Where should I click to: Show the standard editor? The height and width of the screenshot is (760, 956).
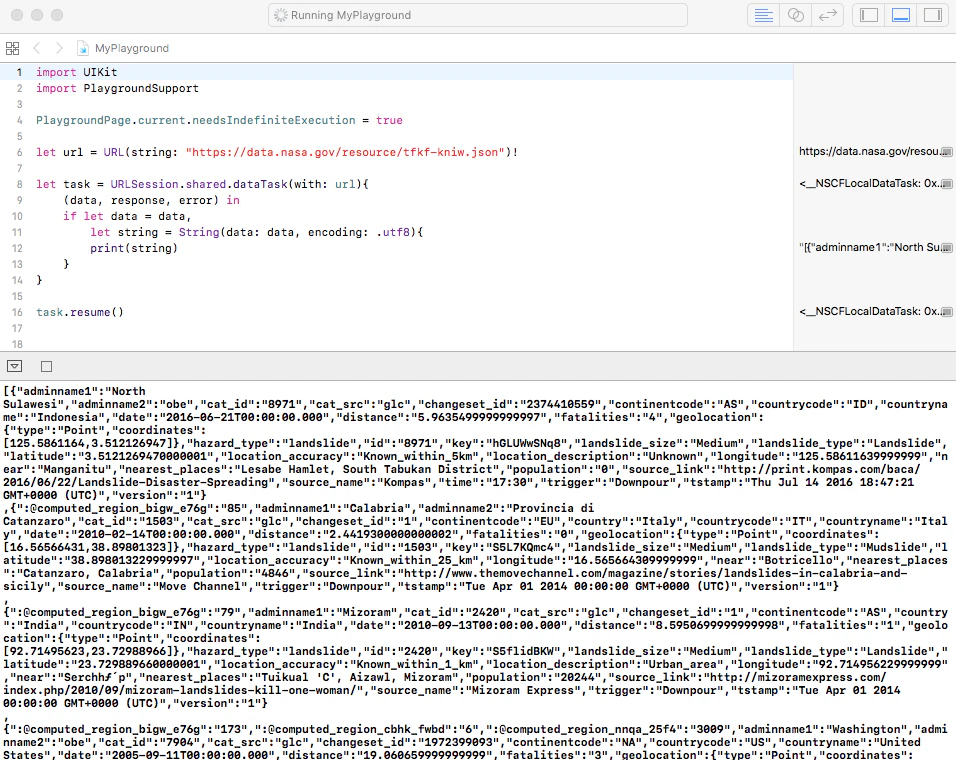763,15
